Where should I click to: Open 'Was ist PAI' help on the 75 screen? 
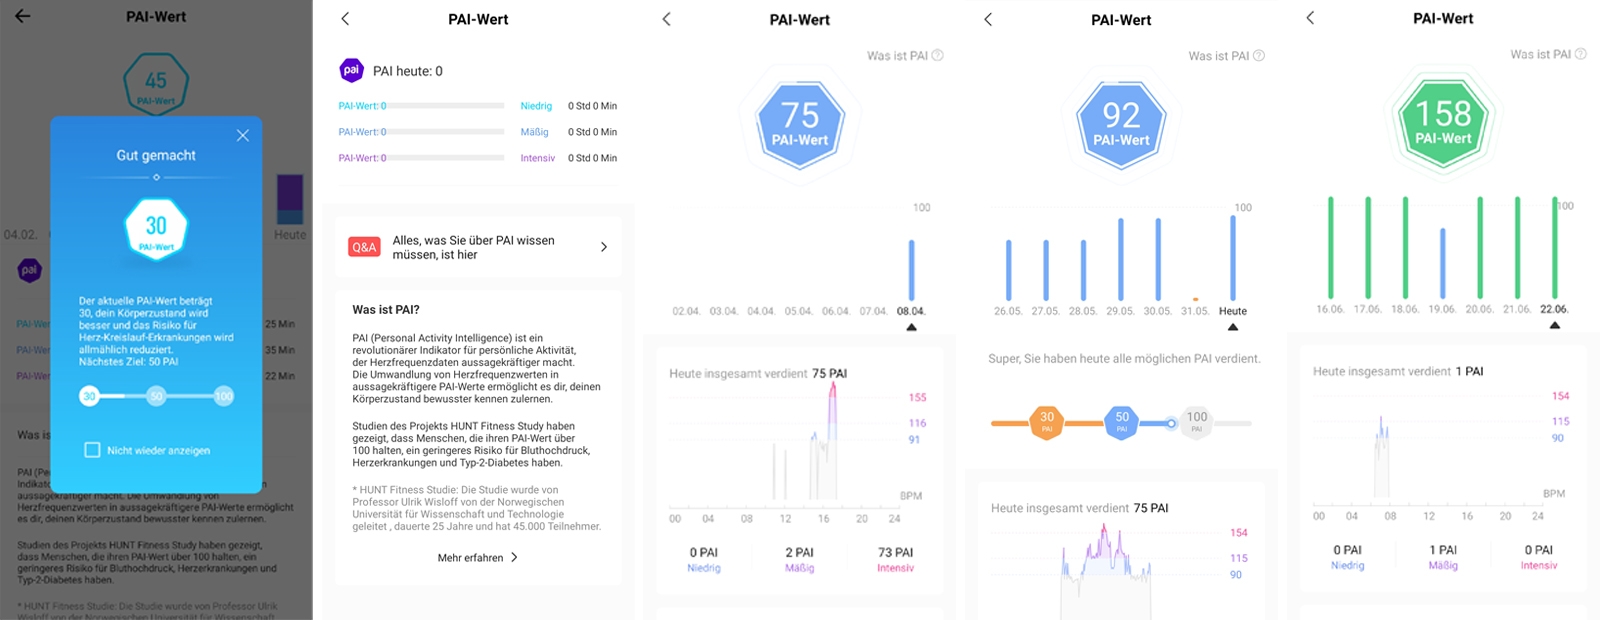(x=905, y=56)
